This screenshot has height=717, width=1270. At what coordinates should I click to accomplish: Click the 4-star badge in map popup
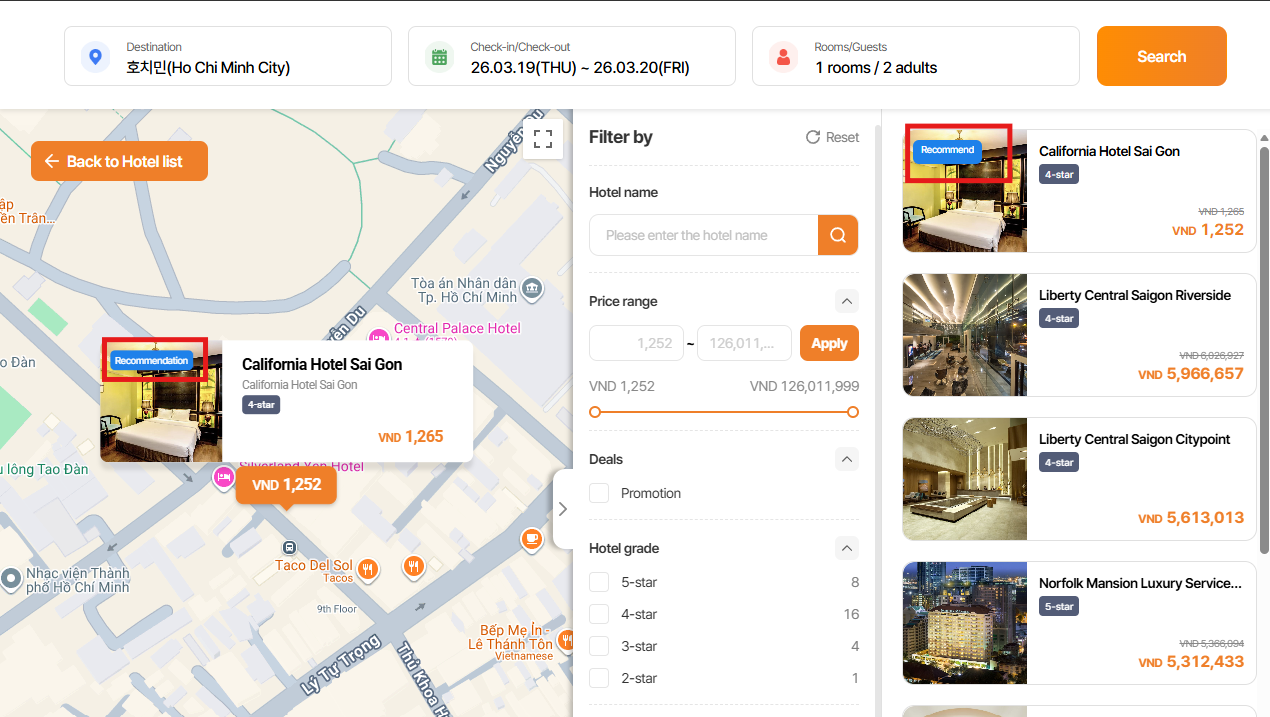tap(261, 405)
